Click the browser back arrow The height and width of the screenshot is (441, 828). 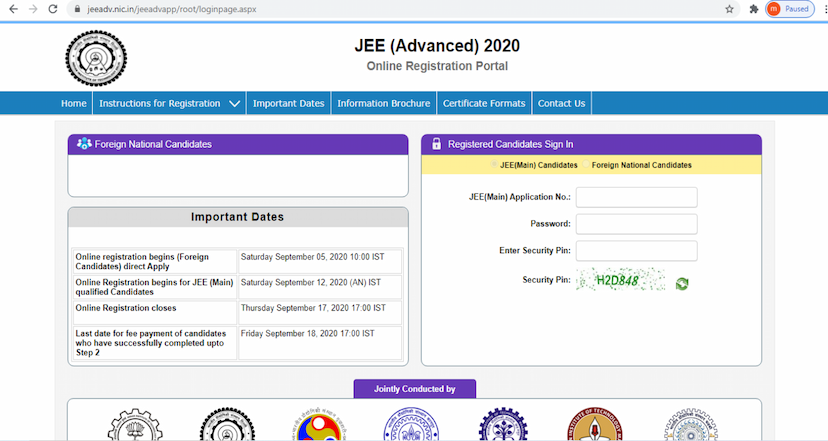point(13,9)
